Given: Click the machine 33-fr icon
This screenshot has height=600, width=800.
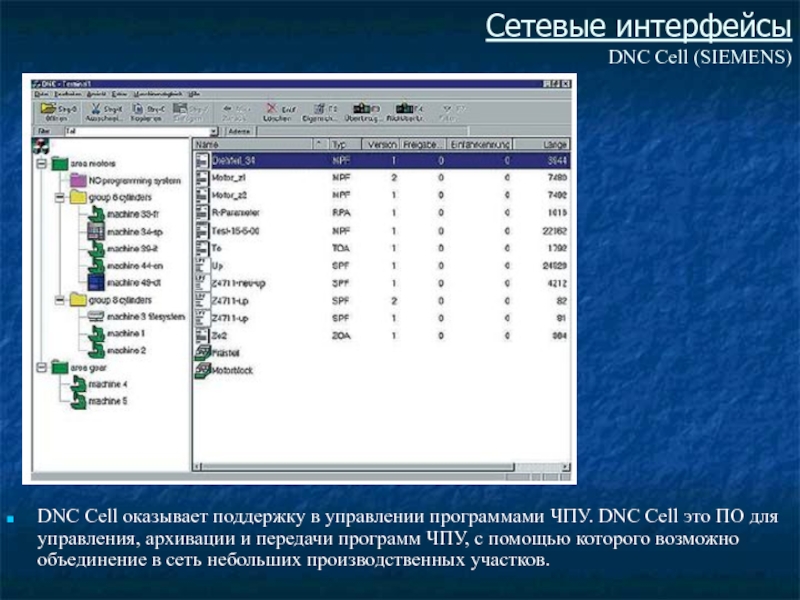Looking at the screenshot, I should 96,214.
